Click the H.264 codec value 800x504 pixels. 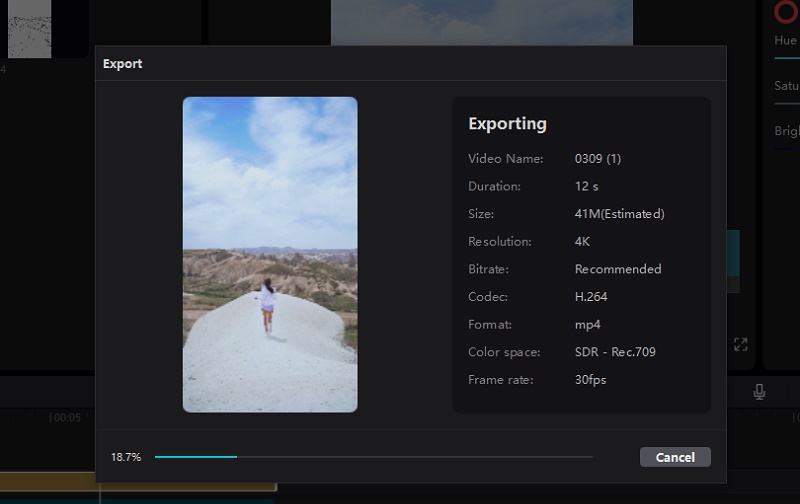(x=591, y=296)
